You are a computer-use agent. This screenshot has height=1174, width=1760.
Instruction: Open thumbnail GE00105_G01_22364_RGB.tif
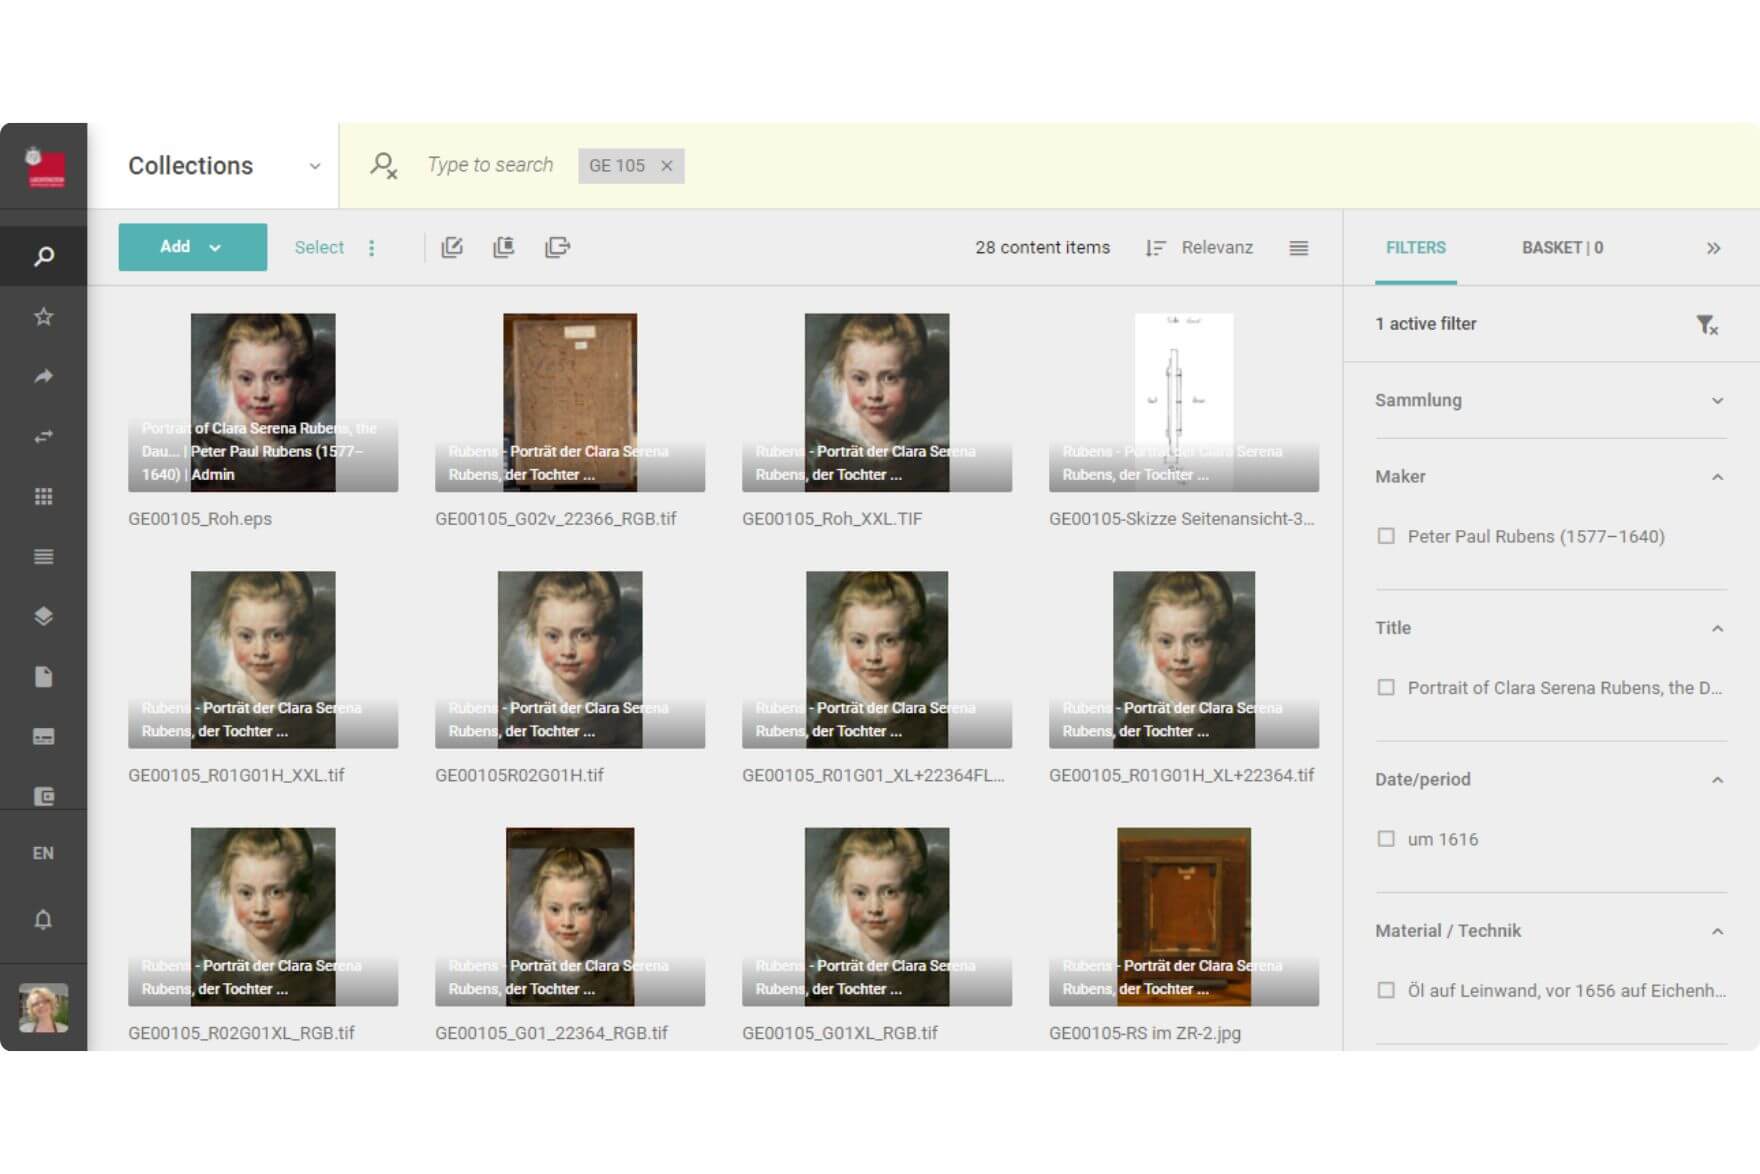coord(570,917)
